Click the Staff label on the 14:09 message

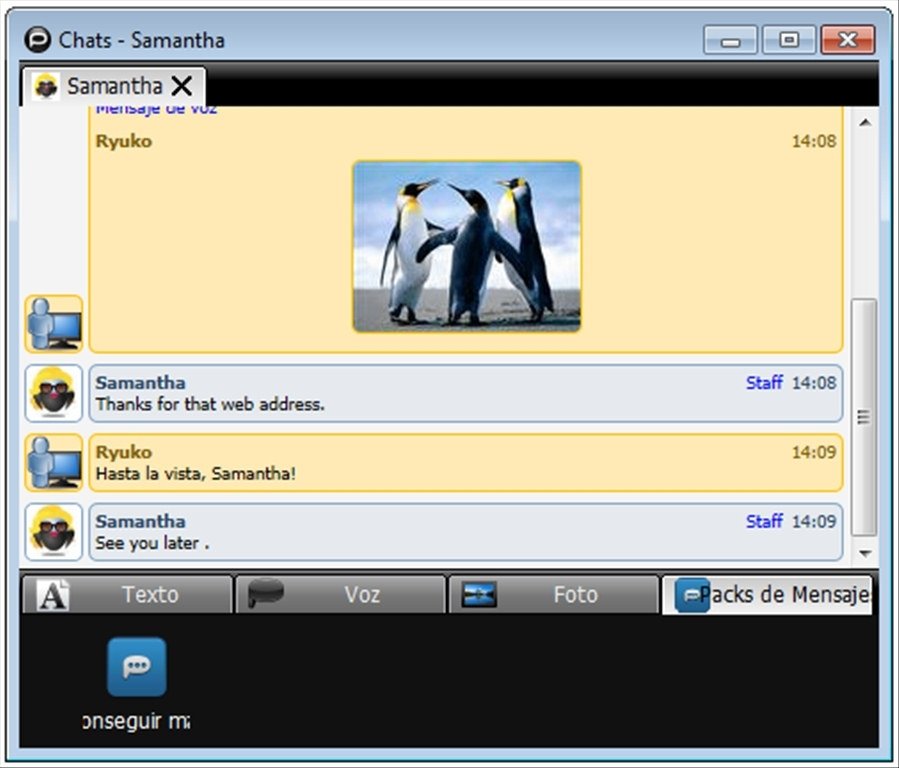click(764, 521)
